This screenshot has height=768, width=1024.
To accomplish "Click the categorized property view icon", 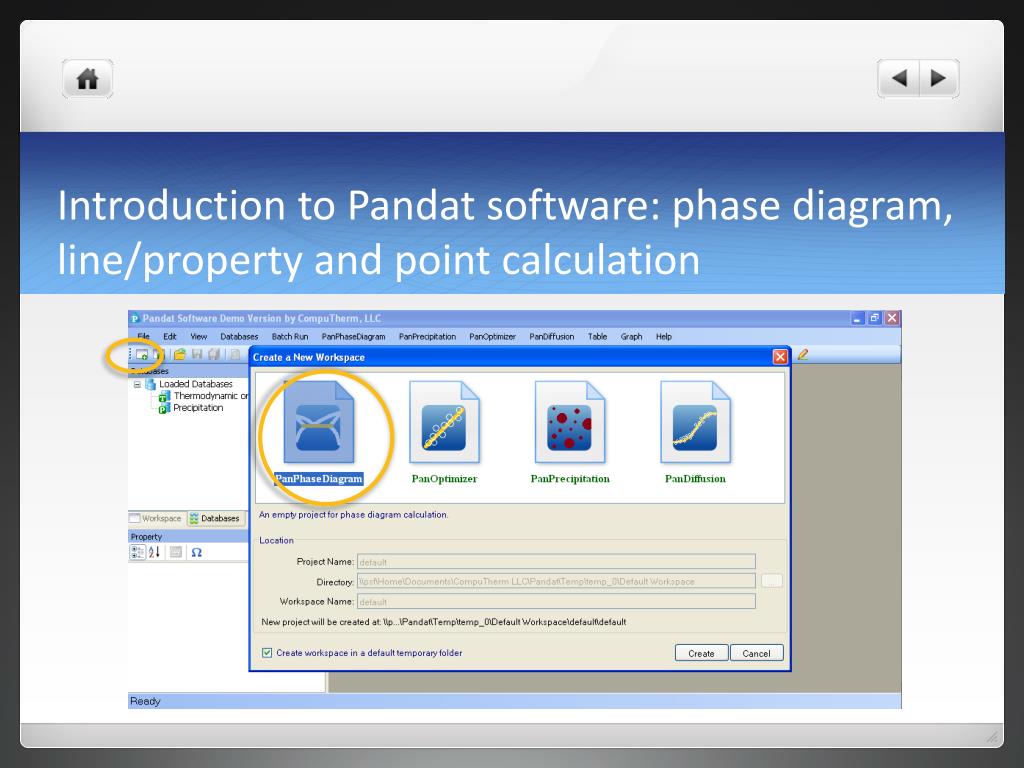I will (138, 552).
